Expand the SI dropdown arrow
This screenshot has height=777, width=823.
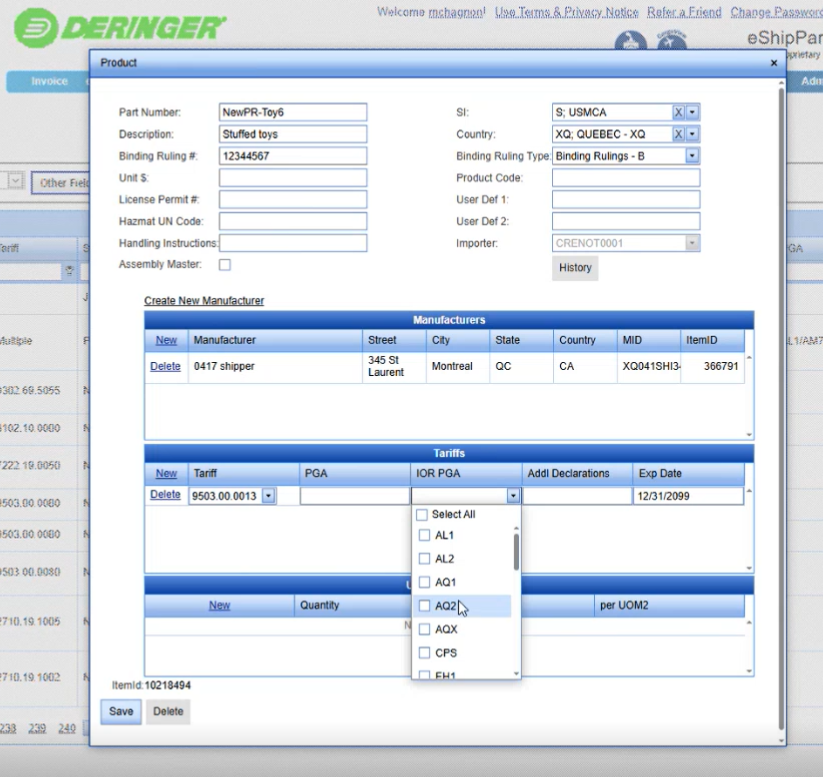pyautogui.click(x=693, y=112)
